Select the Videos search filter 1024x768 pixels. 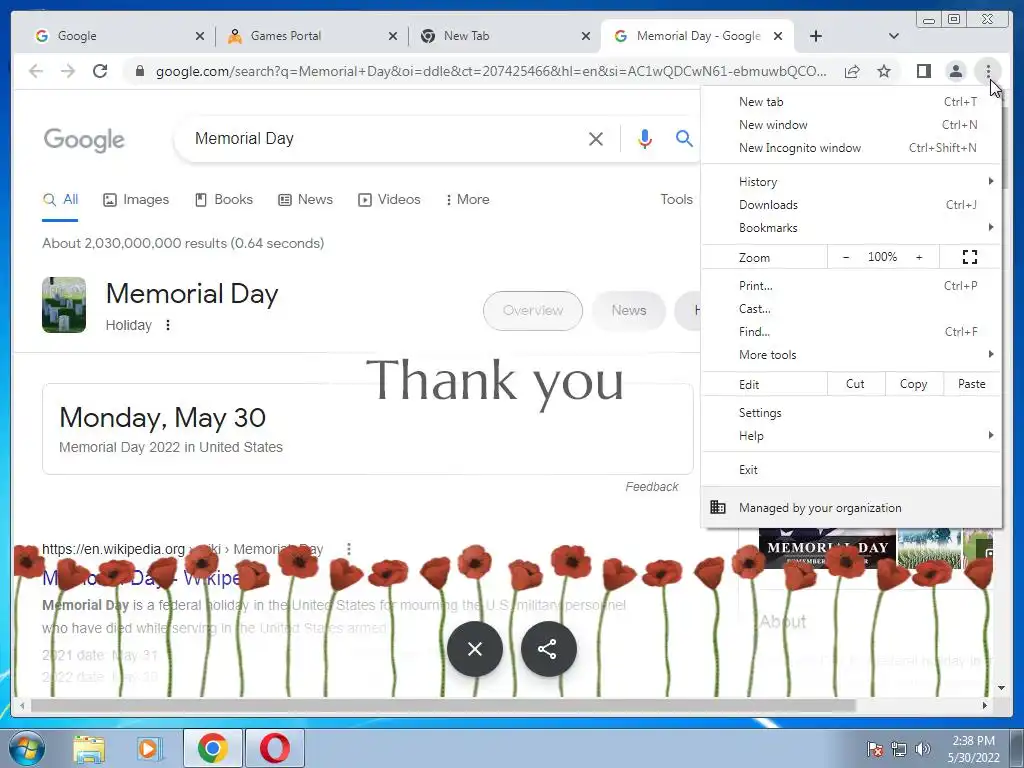click(x=389, y=200)
